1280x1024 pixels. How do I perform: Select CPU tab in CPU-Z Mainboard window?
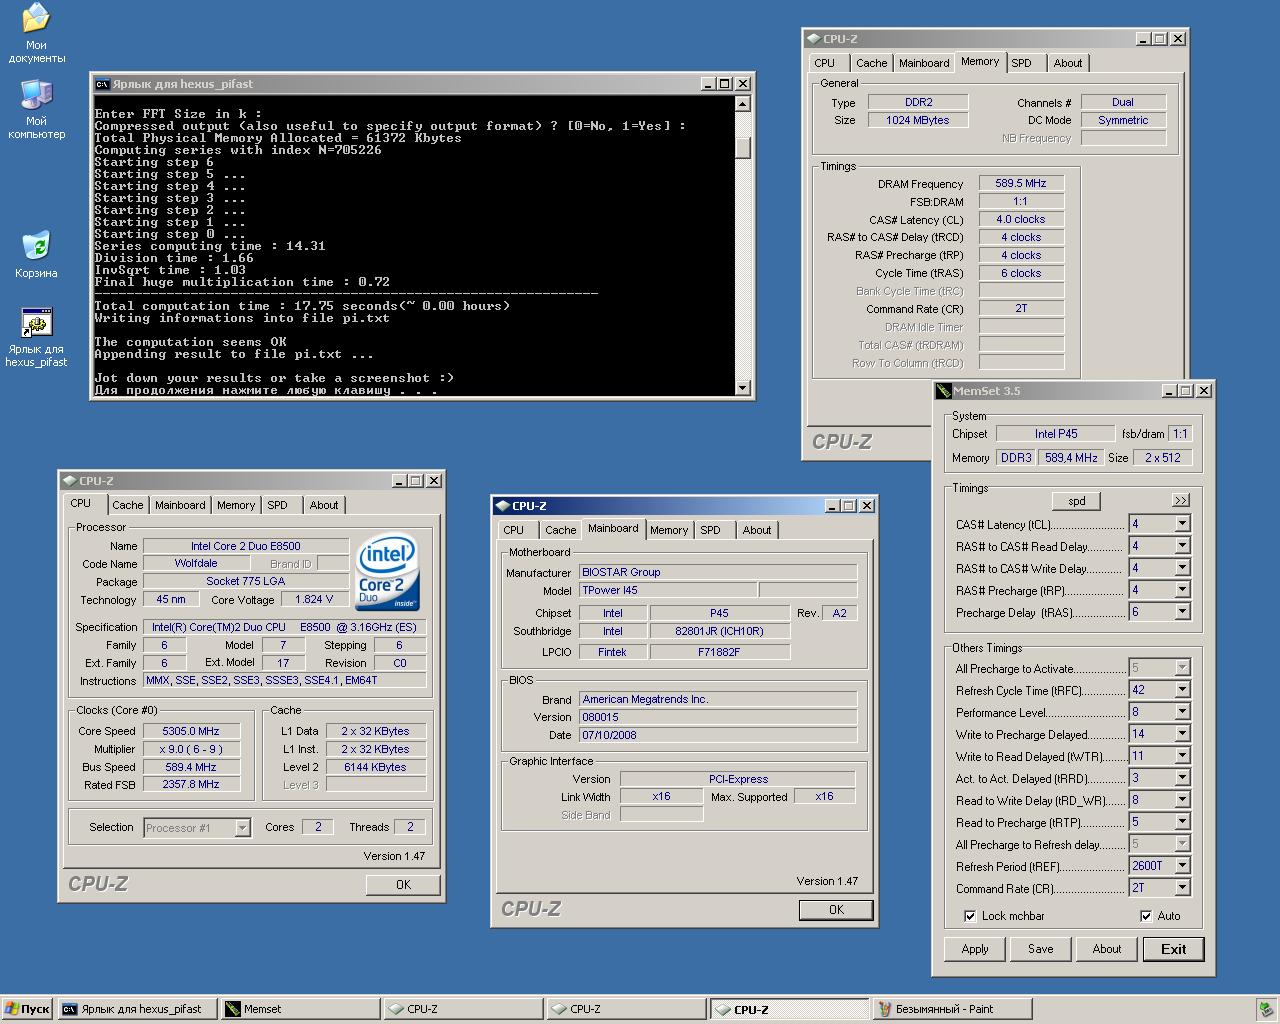coord(514,530)
